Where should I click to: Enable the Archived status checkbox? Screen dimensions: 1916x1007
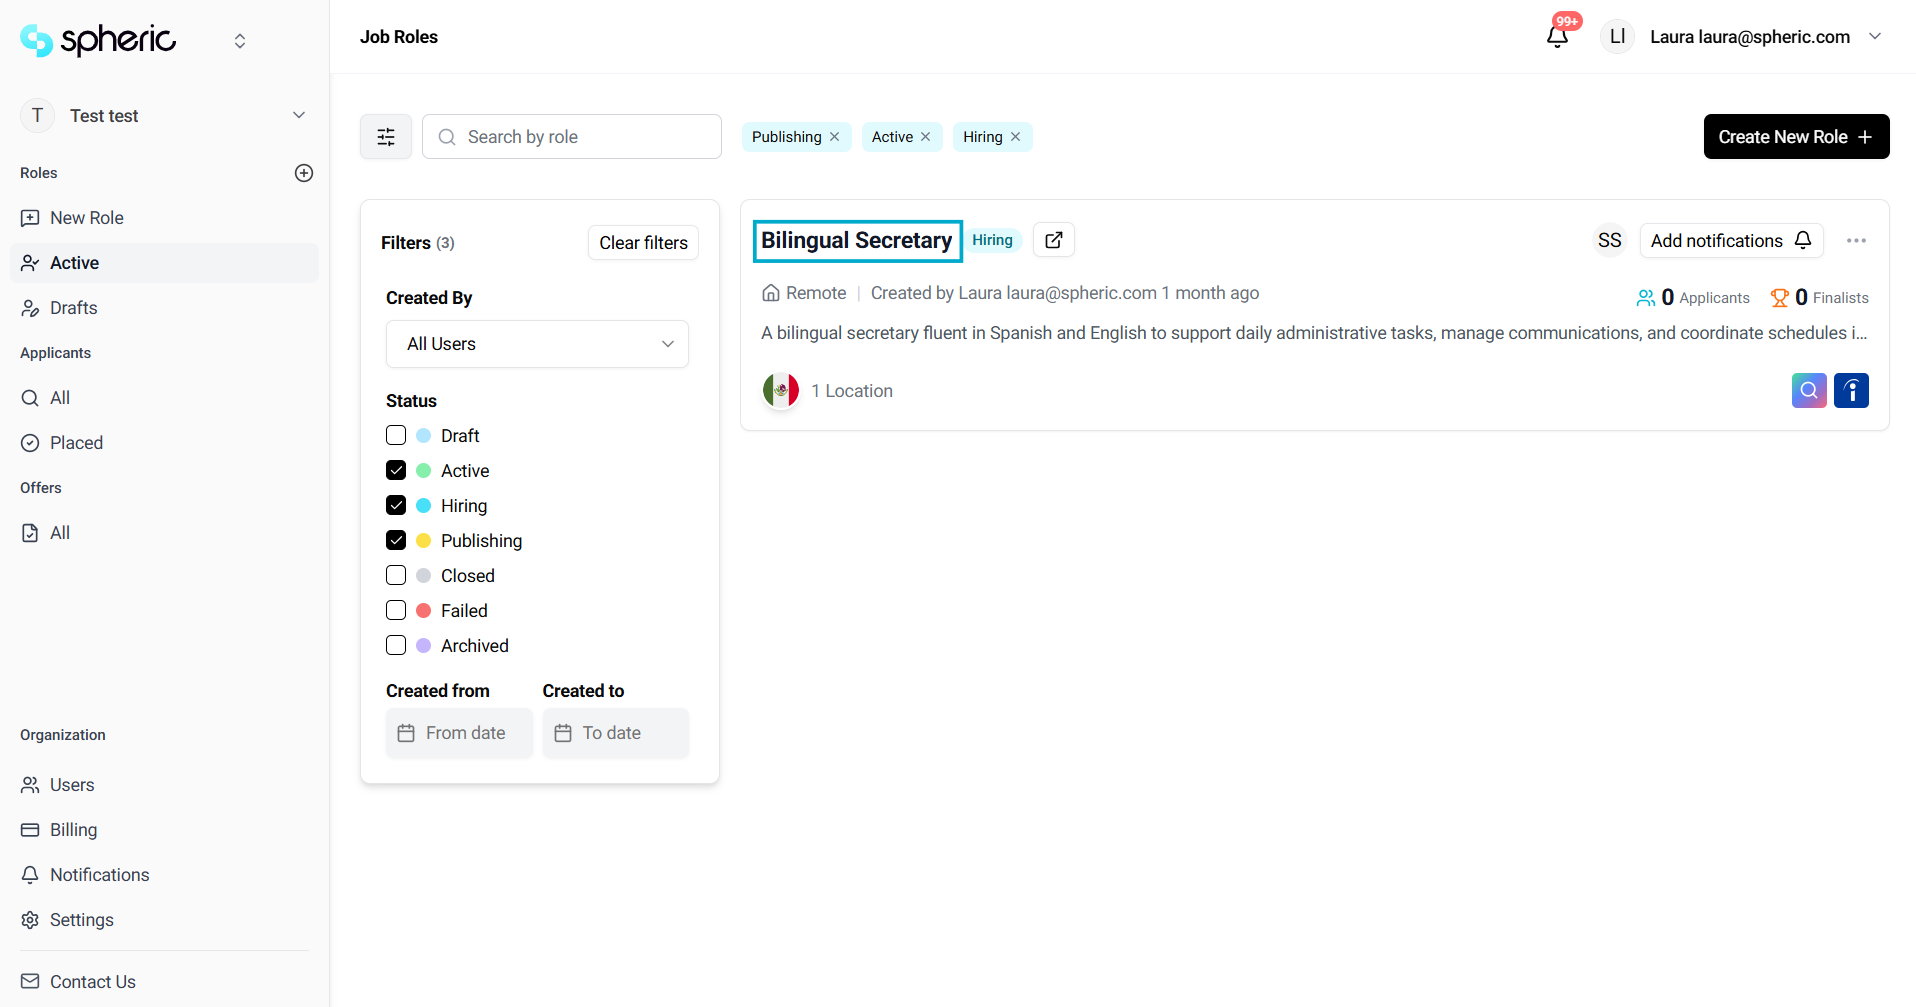pos(396,646)
